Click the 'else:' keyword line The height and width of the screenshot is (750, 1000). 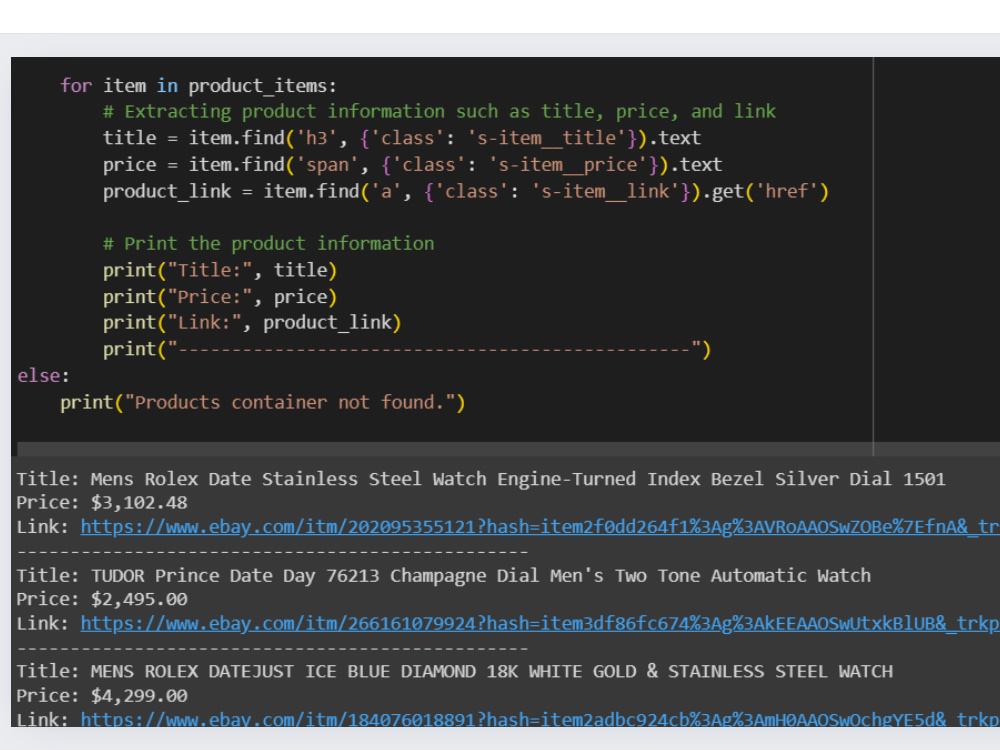pos(43,376)
